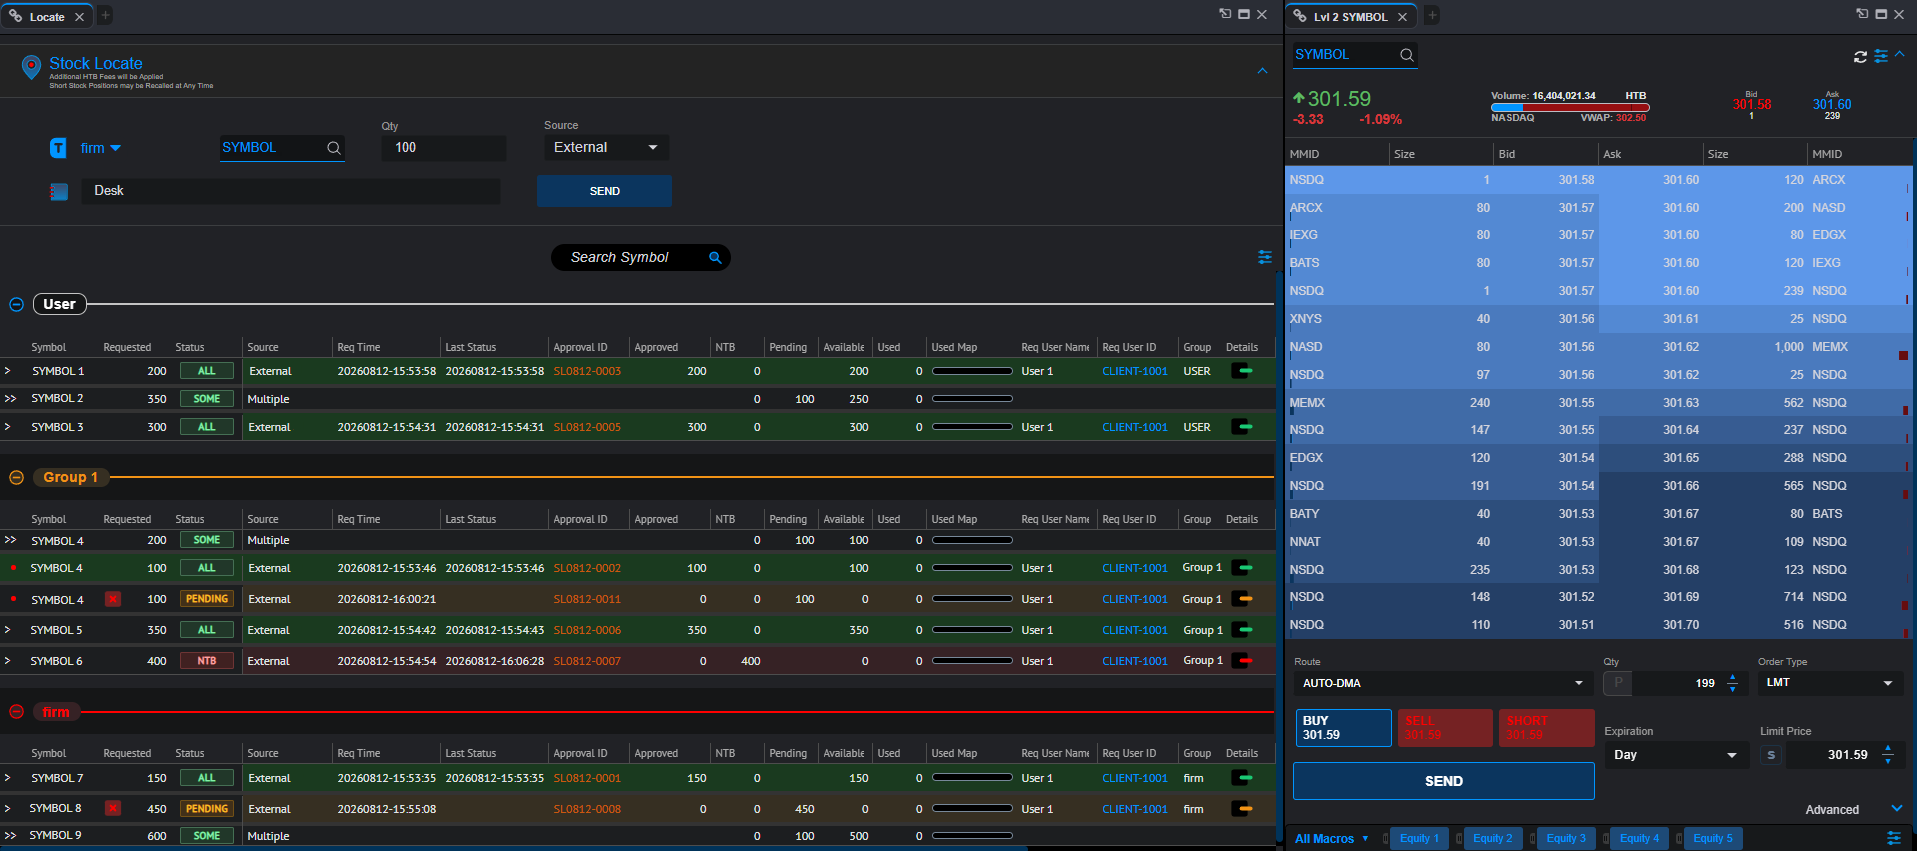Click the refresh icon in Lvl 2 panel
The height and width of the screenshot is (851, 1917).
pyautogui.click(x=1860, y=57)
